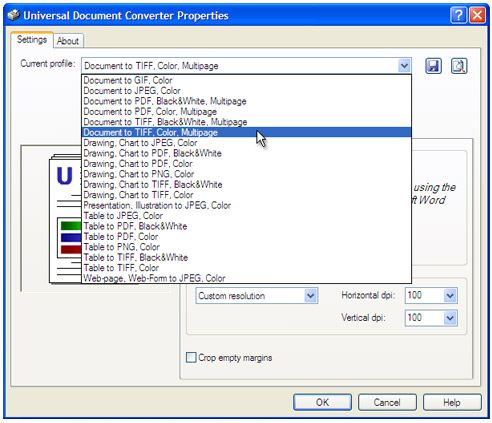The height and width of the screenshot is (423, 492).
Task: Click the load profile icon with magnifier
Action: 459,66
